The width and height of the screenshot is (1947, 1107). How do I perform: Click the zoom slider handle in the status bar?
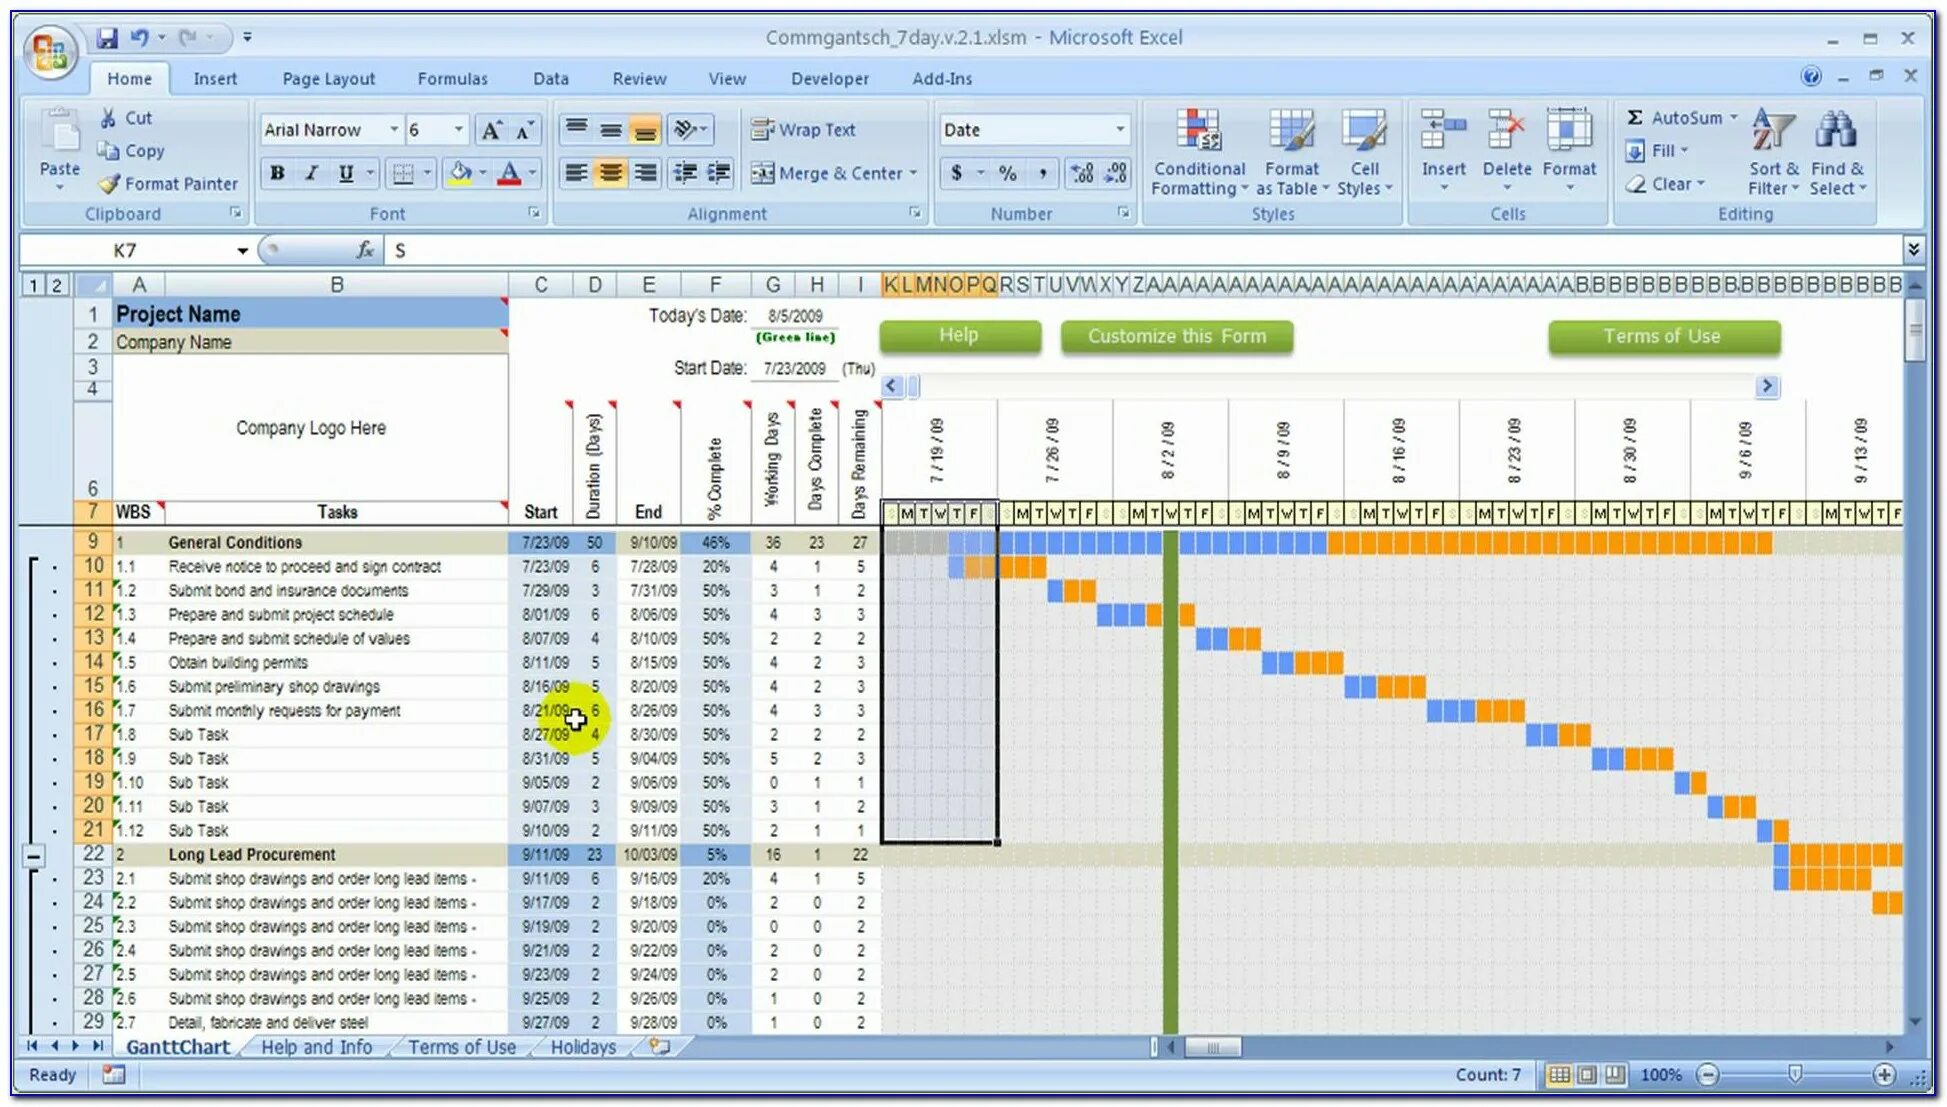(1795, 1075)
